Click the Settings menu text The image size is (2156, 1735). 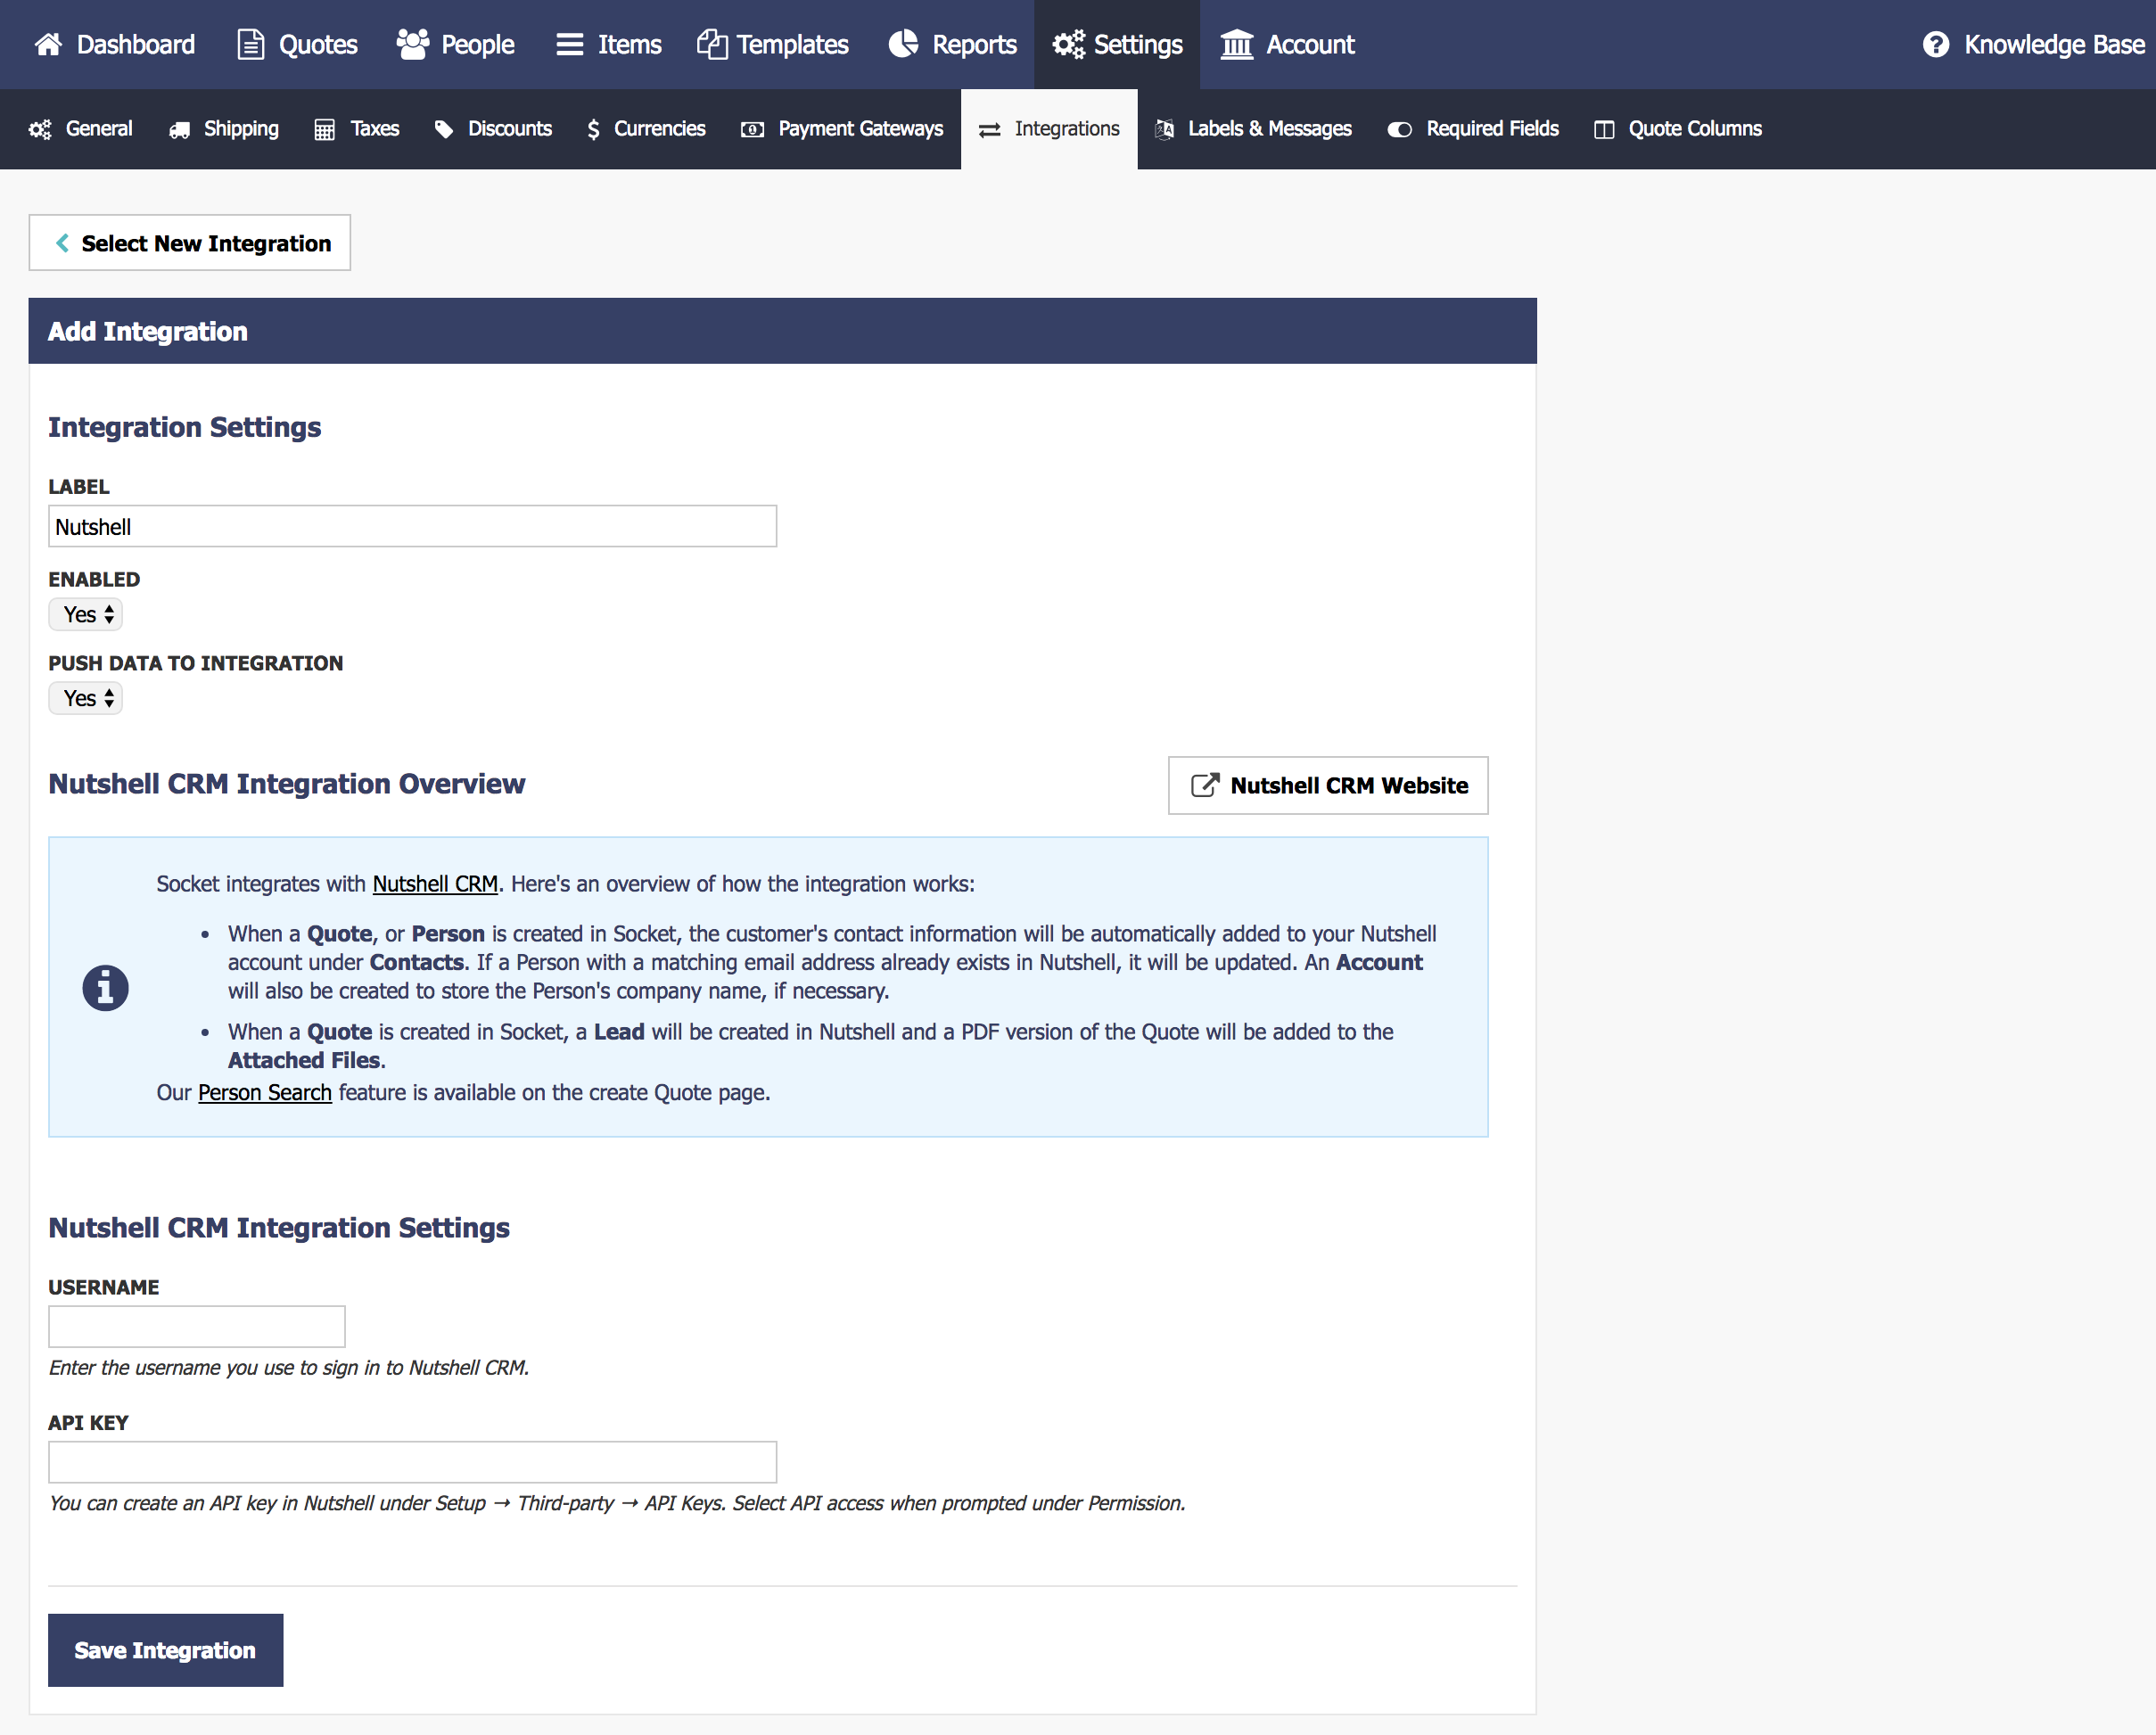1138,44
